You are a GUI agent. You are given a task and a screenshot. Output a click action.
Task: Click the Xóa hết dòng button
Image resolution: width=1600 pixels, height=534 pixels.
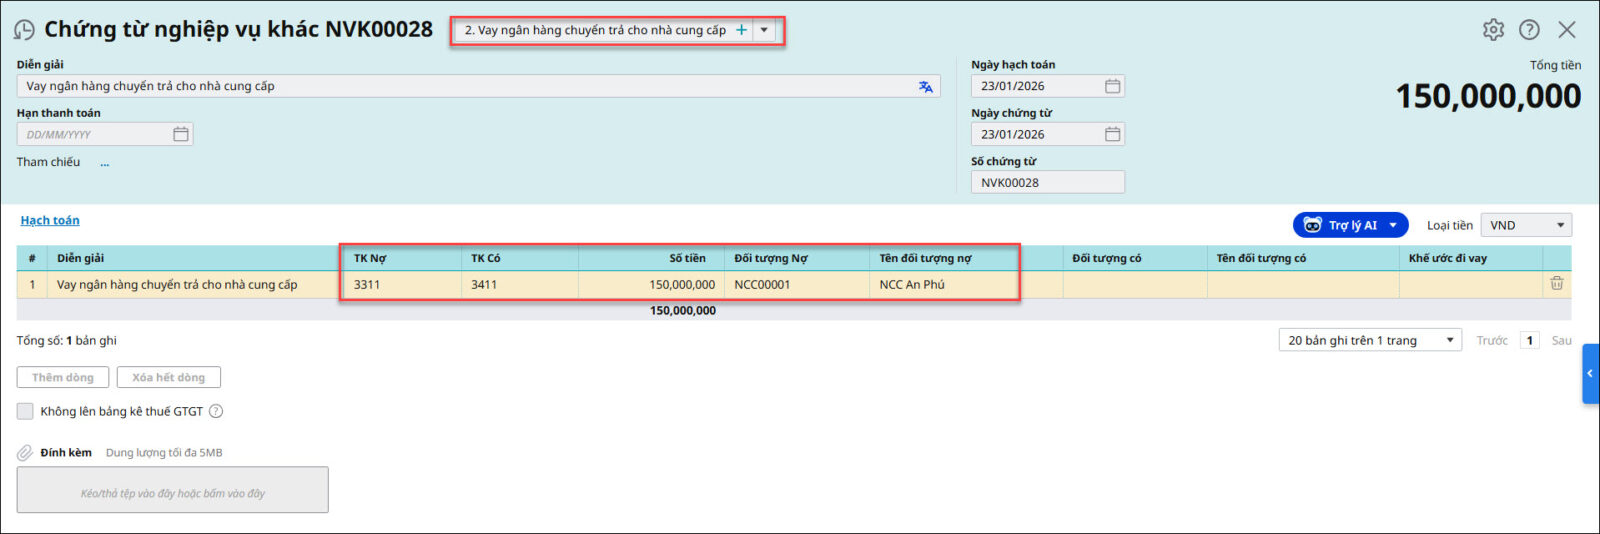168,377
